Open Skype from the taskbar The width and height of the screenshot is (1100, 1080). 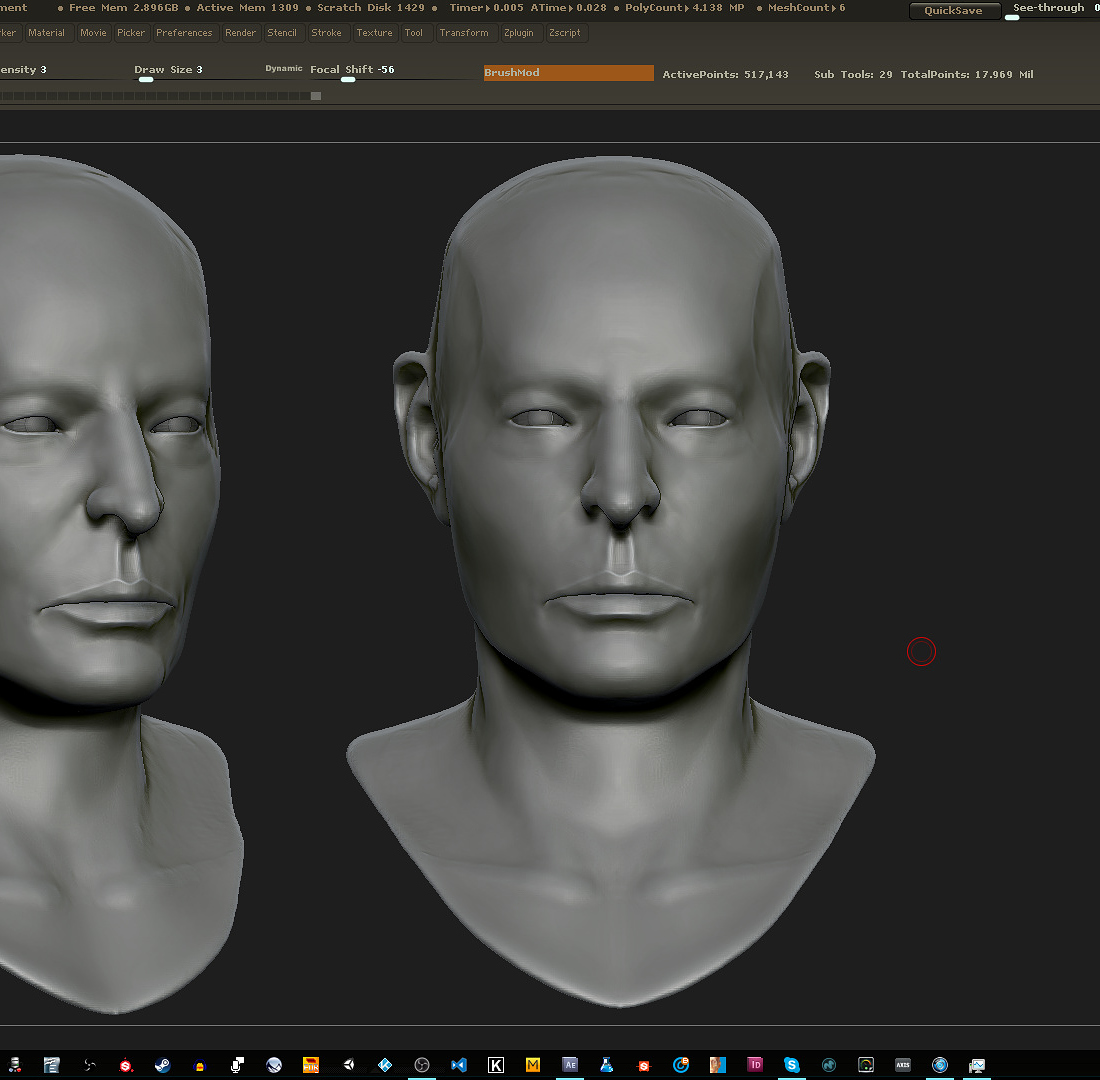point(792,1065)
